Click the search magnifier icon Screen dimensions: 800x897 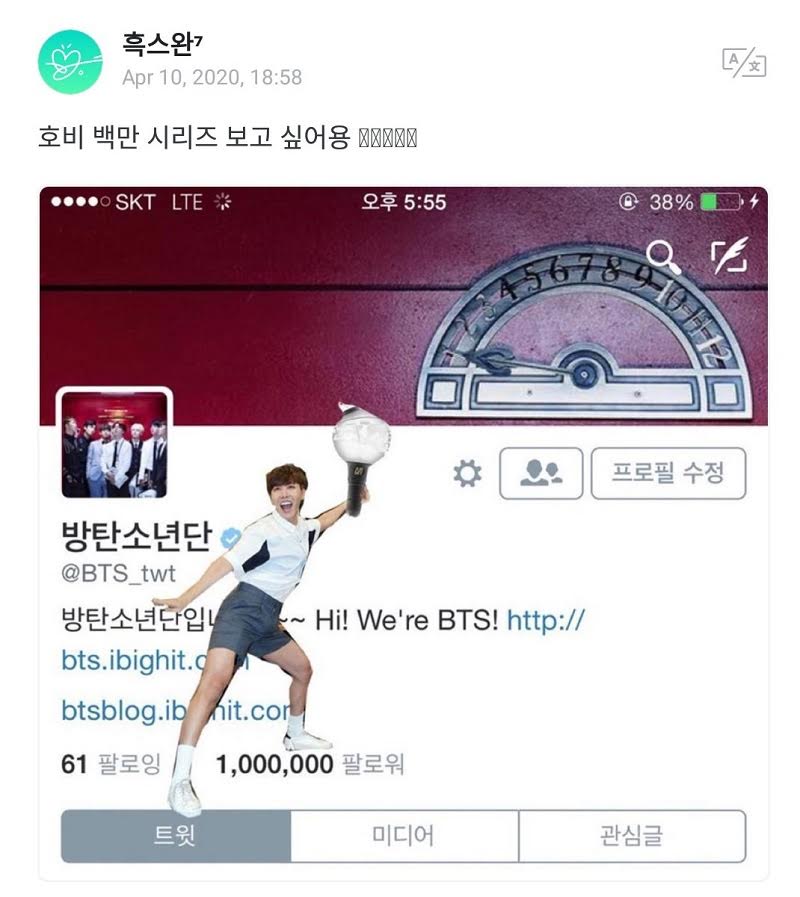pos(664,257)
